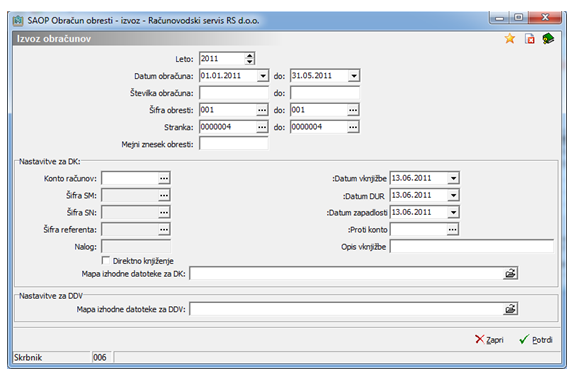Click the Proti konto input field
This screenshot has height=376, width=573.
(x=419, y=229)
